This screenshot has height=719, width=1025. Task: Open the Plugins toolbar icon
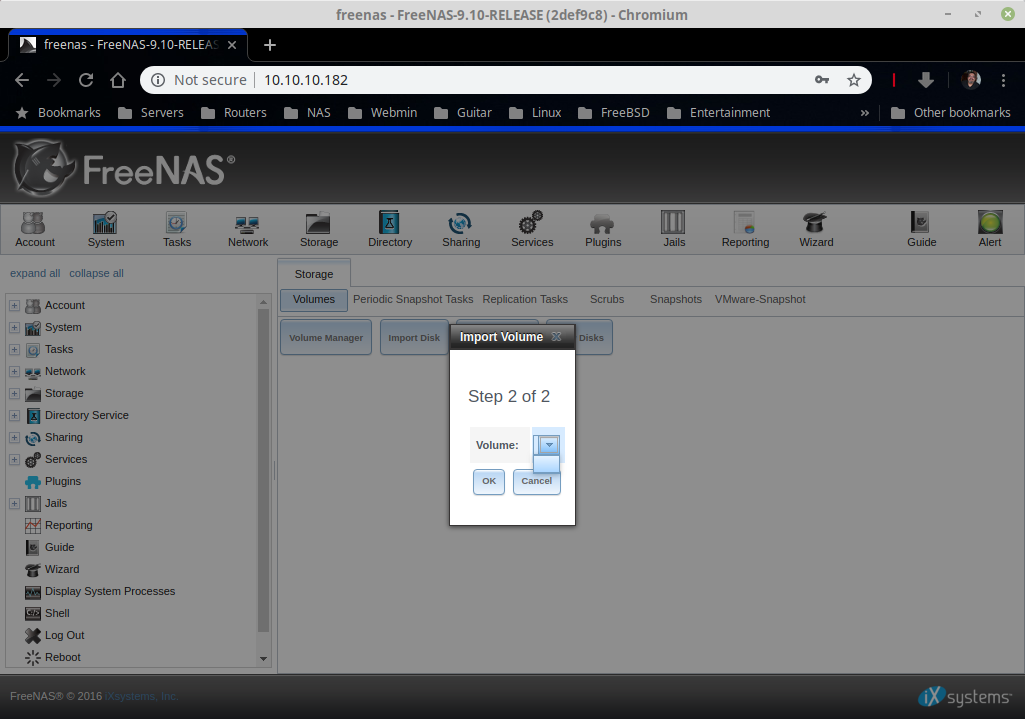[x=603, y=229]
